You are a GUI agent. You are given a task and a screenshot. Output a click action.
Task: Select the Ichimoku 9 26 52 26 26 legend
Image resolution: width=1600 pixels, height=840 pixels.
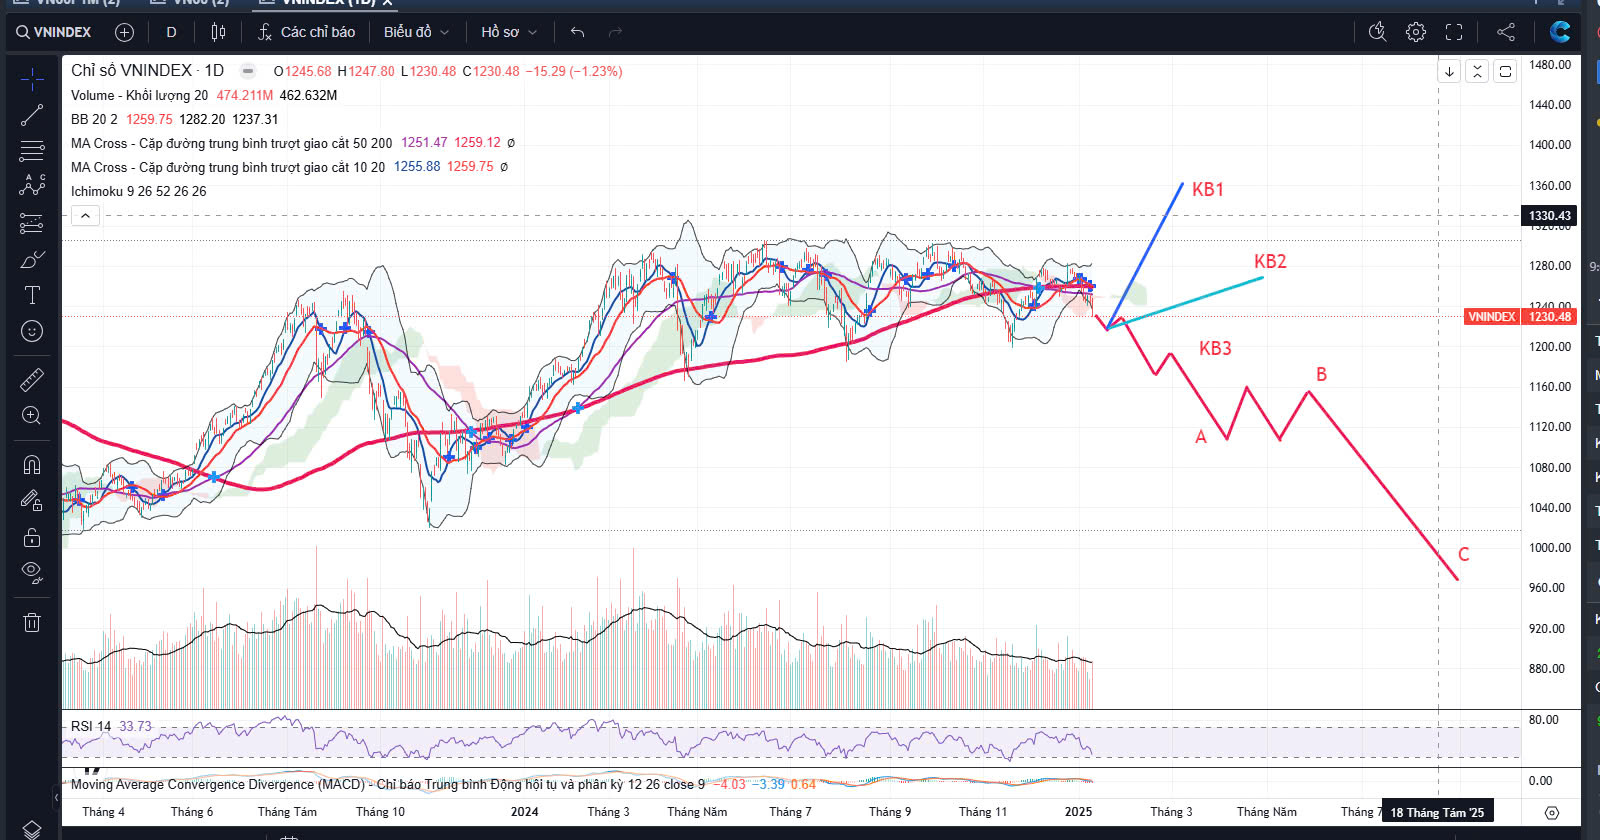point(138,191)
